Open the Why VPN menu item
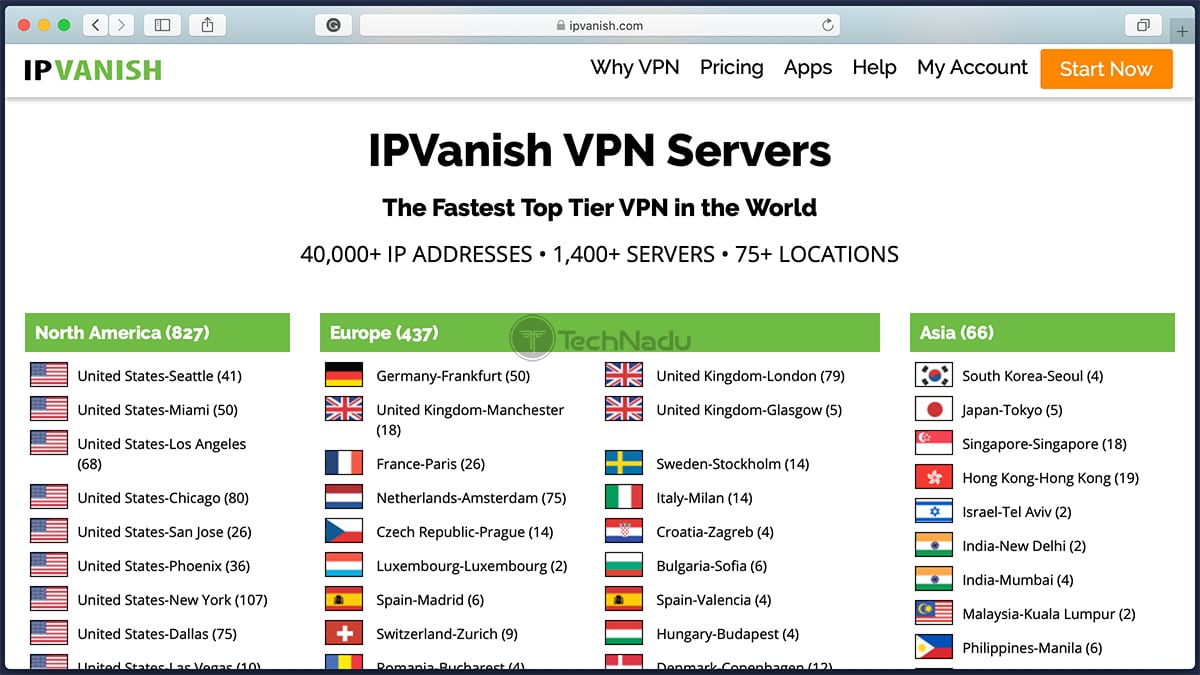 point(635,68)
